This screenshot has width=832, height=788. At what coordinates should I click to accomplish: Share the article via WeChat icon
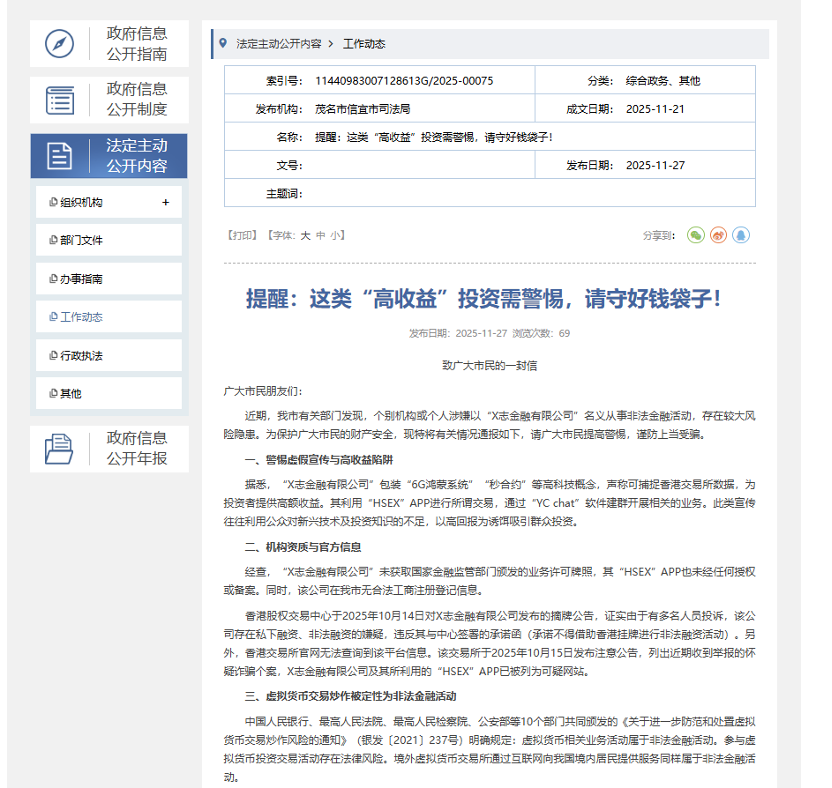point(696,235)
